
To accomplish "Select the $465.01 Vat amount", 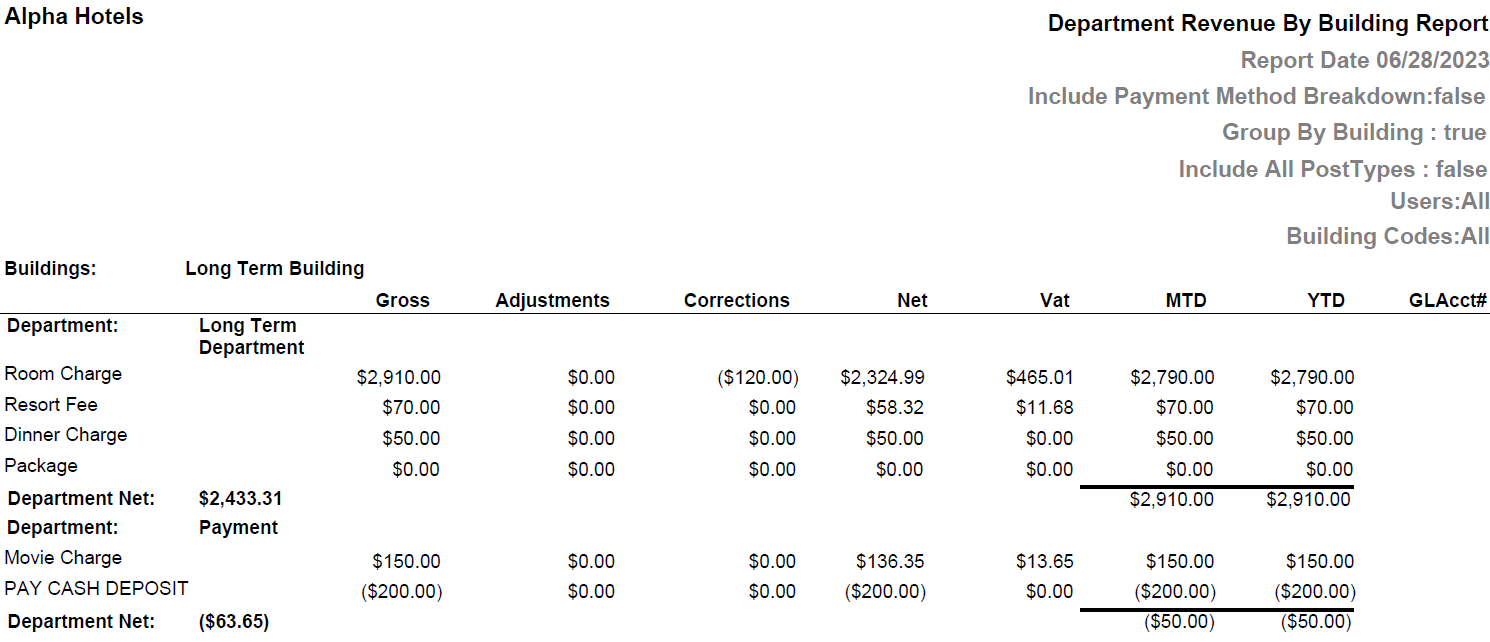I will coord(1039,378).
